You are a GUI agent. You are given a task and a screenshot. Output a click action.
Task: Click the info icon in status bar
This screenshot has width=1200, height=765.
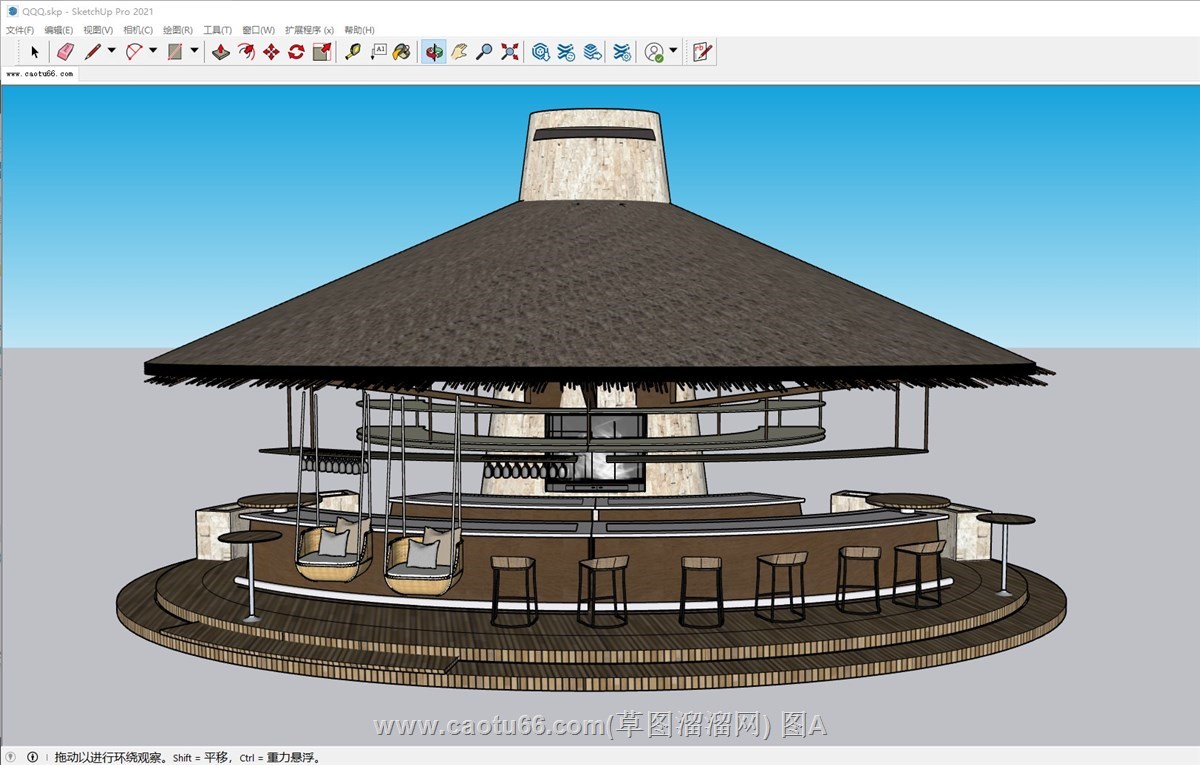coord(32,757)
